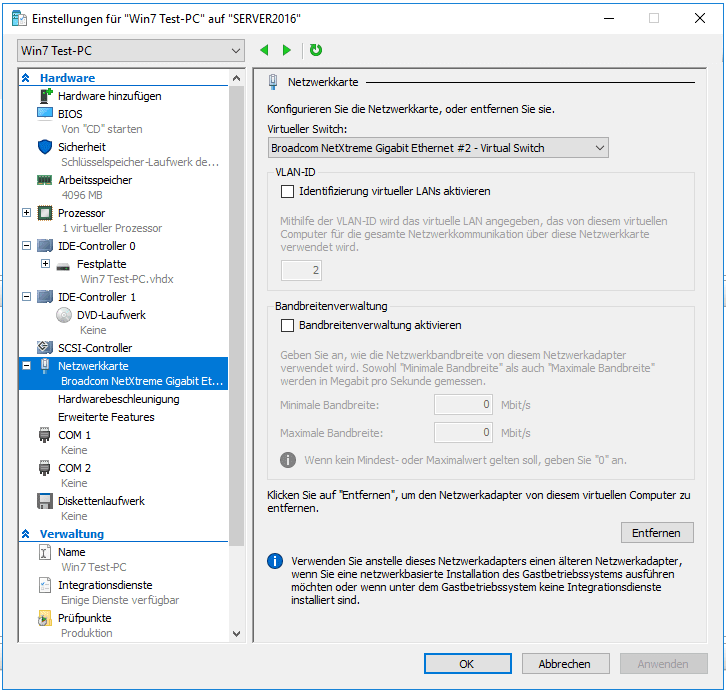This screenshot has height=690, width=726.
Task: Click the Netzwerkkarte adapter icon in tree
Action: coord(45,365)
